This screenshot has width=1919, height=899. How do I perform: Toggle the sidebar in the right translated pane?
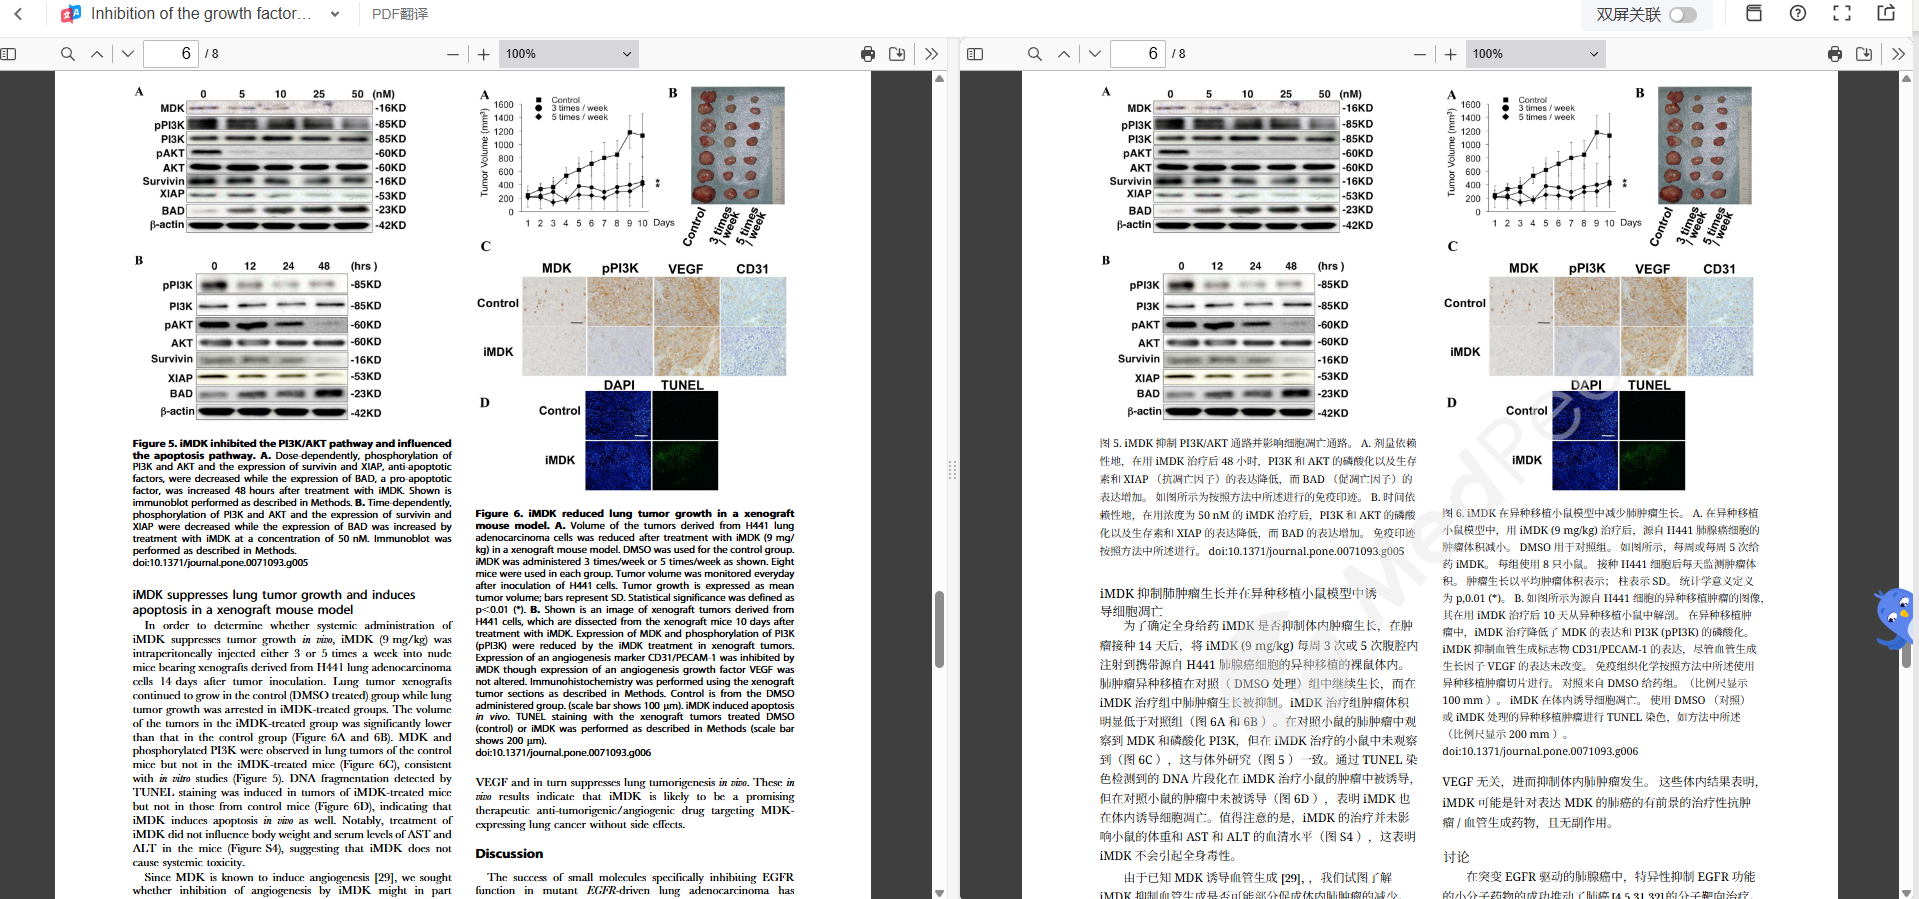pyautogui.click(x=976, y=54)
